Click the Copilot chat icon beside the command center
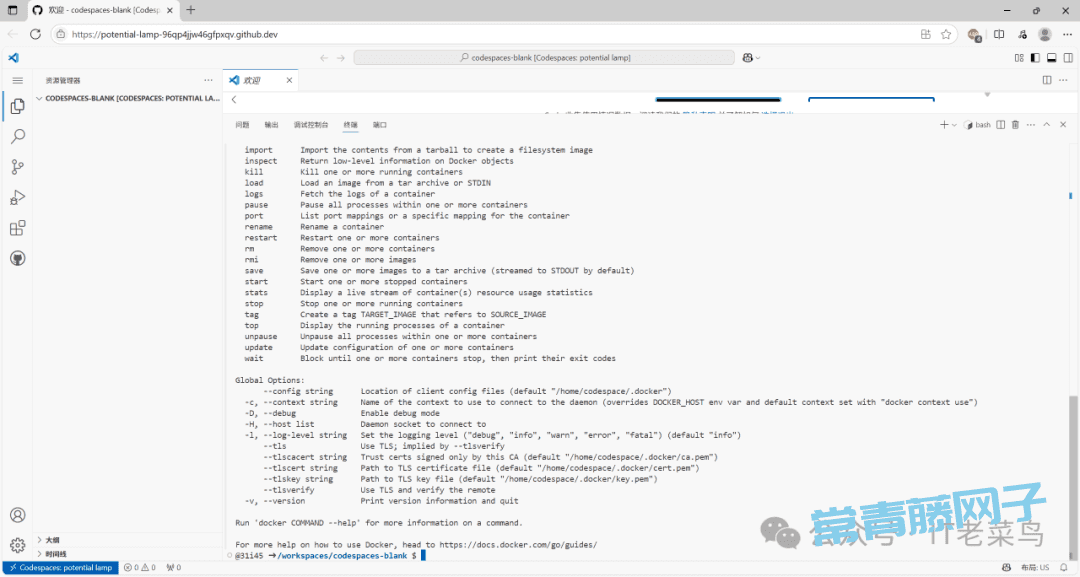The height and width of the screenshot is (577, 1080). click(748, 58)
